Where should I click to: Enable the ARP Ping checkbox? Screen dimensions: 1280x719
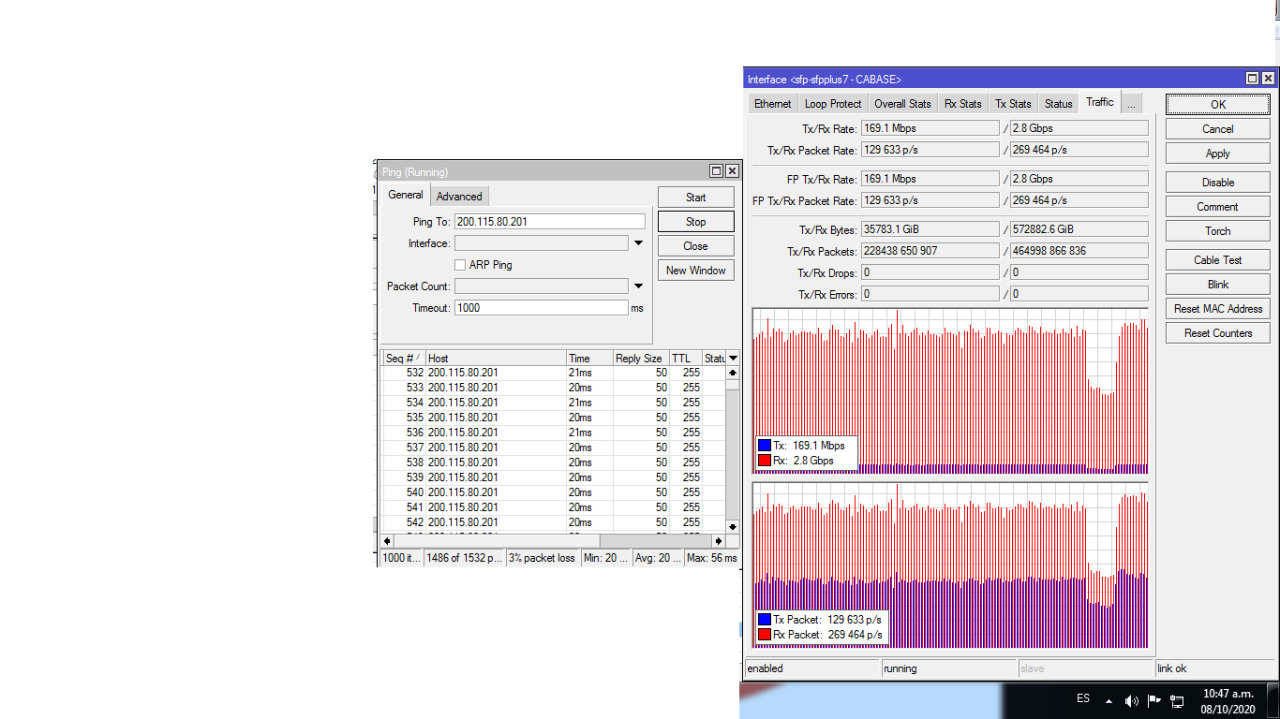[460, 265]
